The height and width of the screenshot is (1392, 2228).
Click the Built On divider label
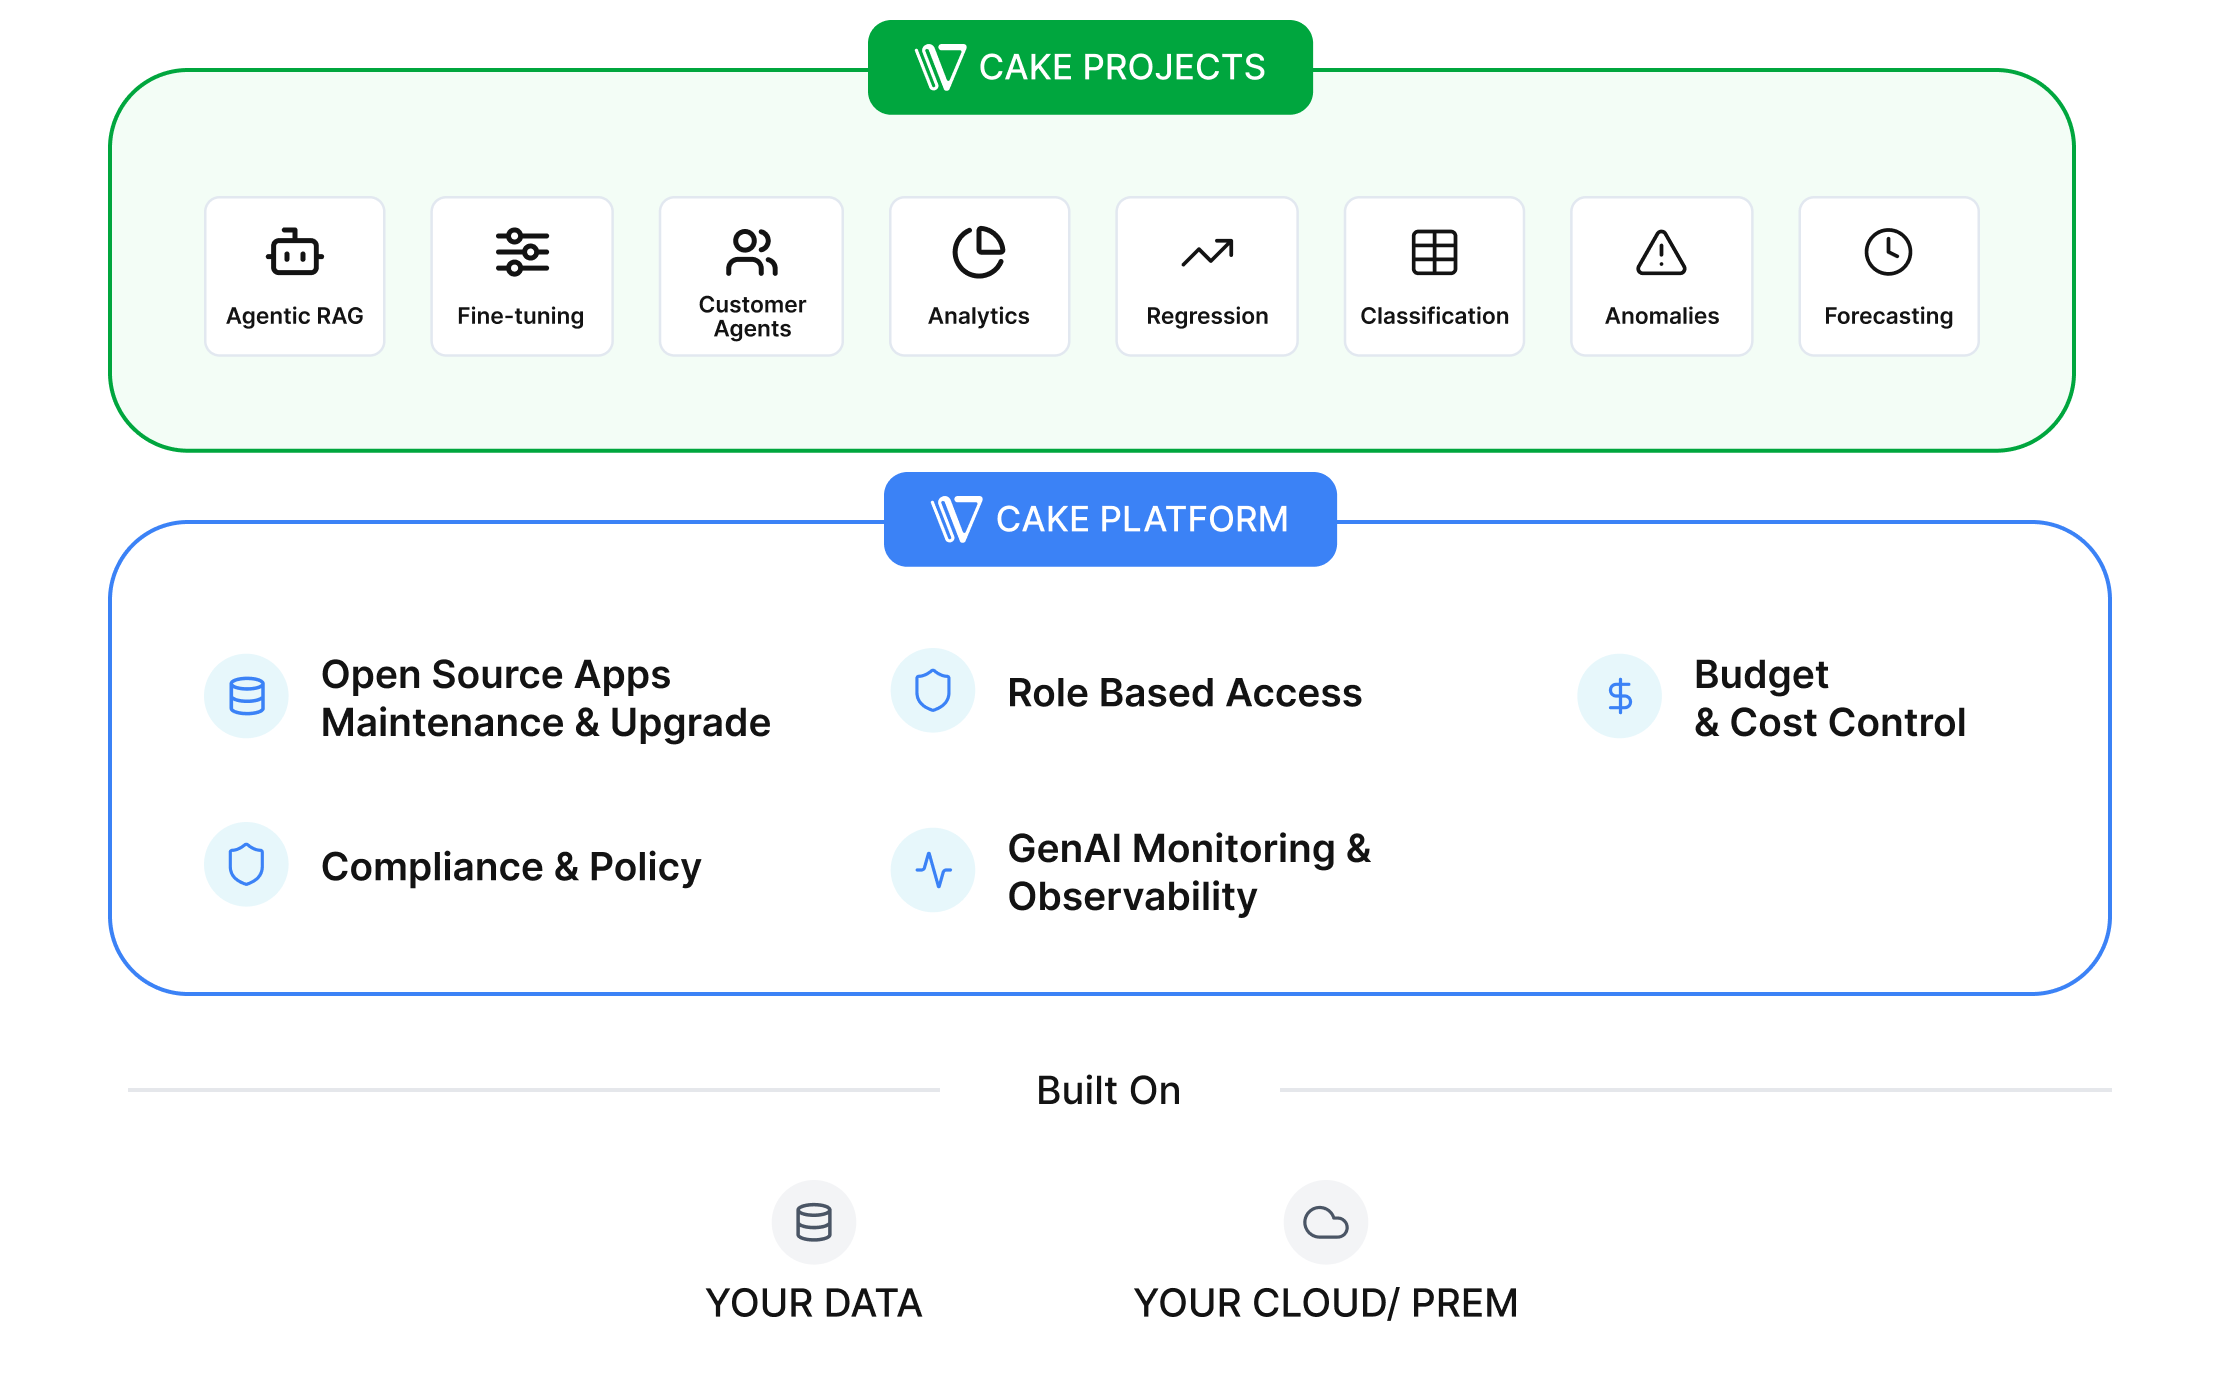tap(1108, 1090)
